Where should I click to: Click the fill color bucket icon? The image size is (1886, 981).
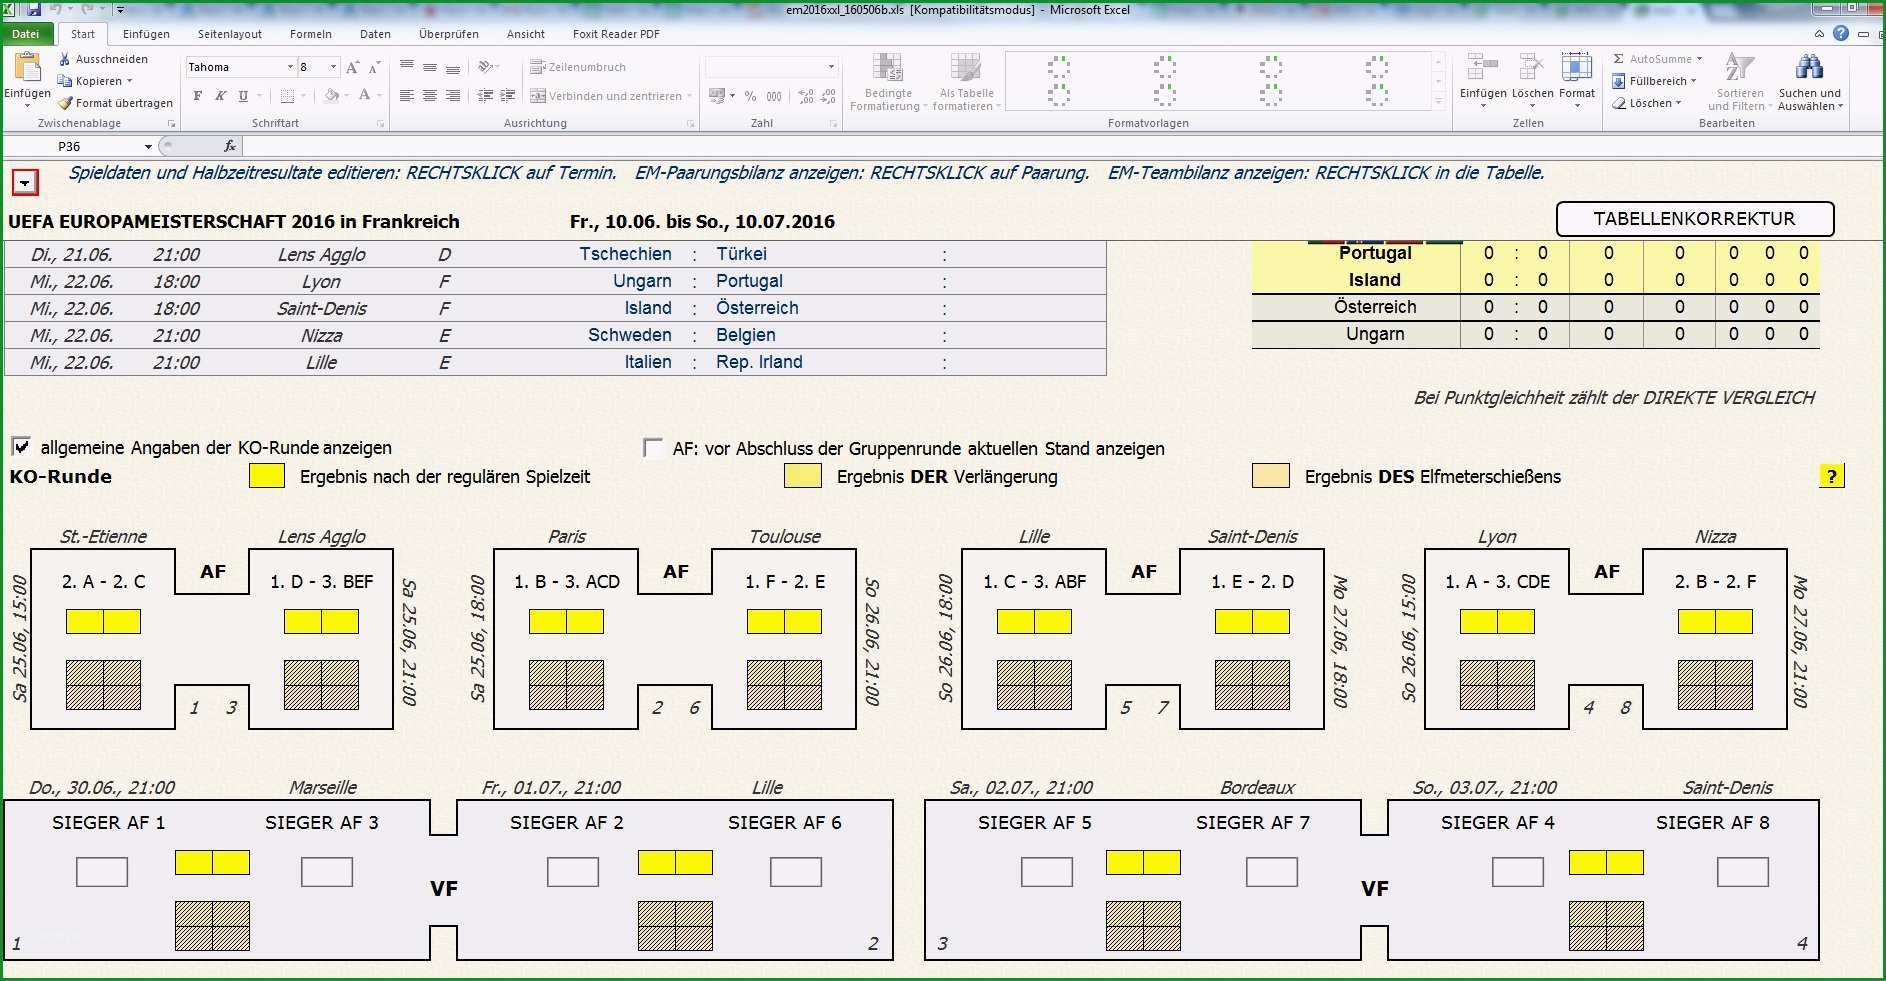point(332,96)
